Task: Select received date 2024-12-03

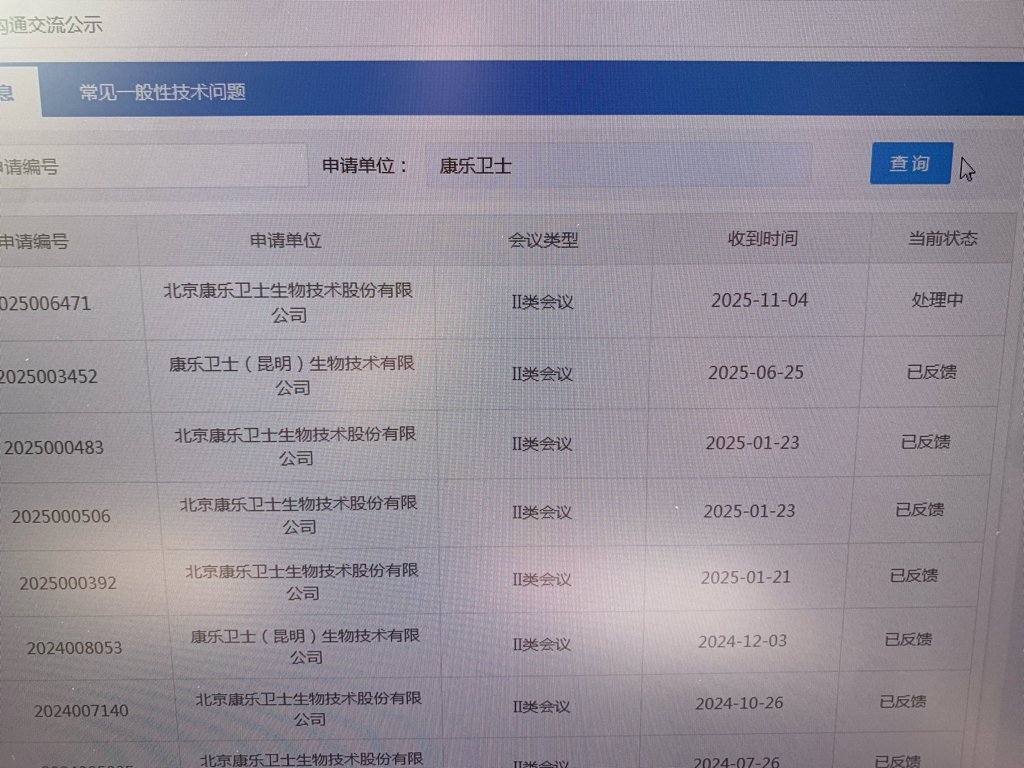Action: tap(743, 641)
